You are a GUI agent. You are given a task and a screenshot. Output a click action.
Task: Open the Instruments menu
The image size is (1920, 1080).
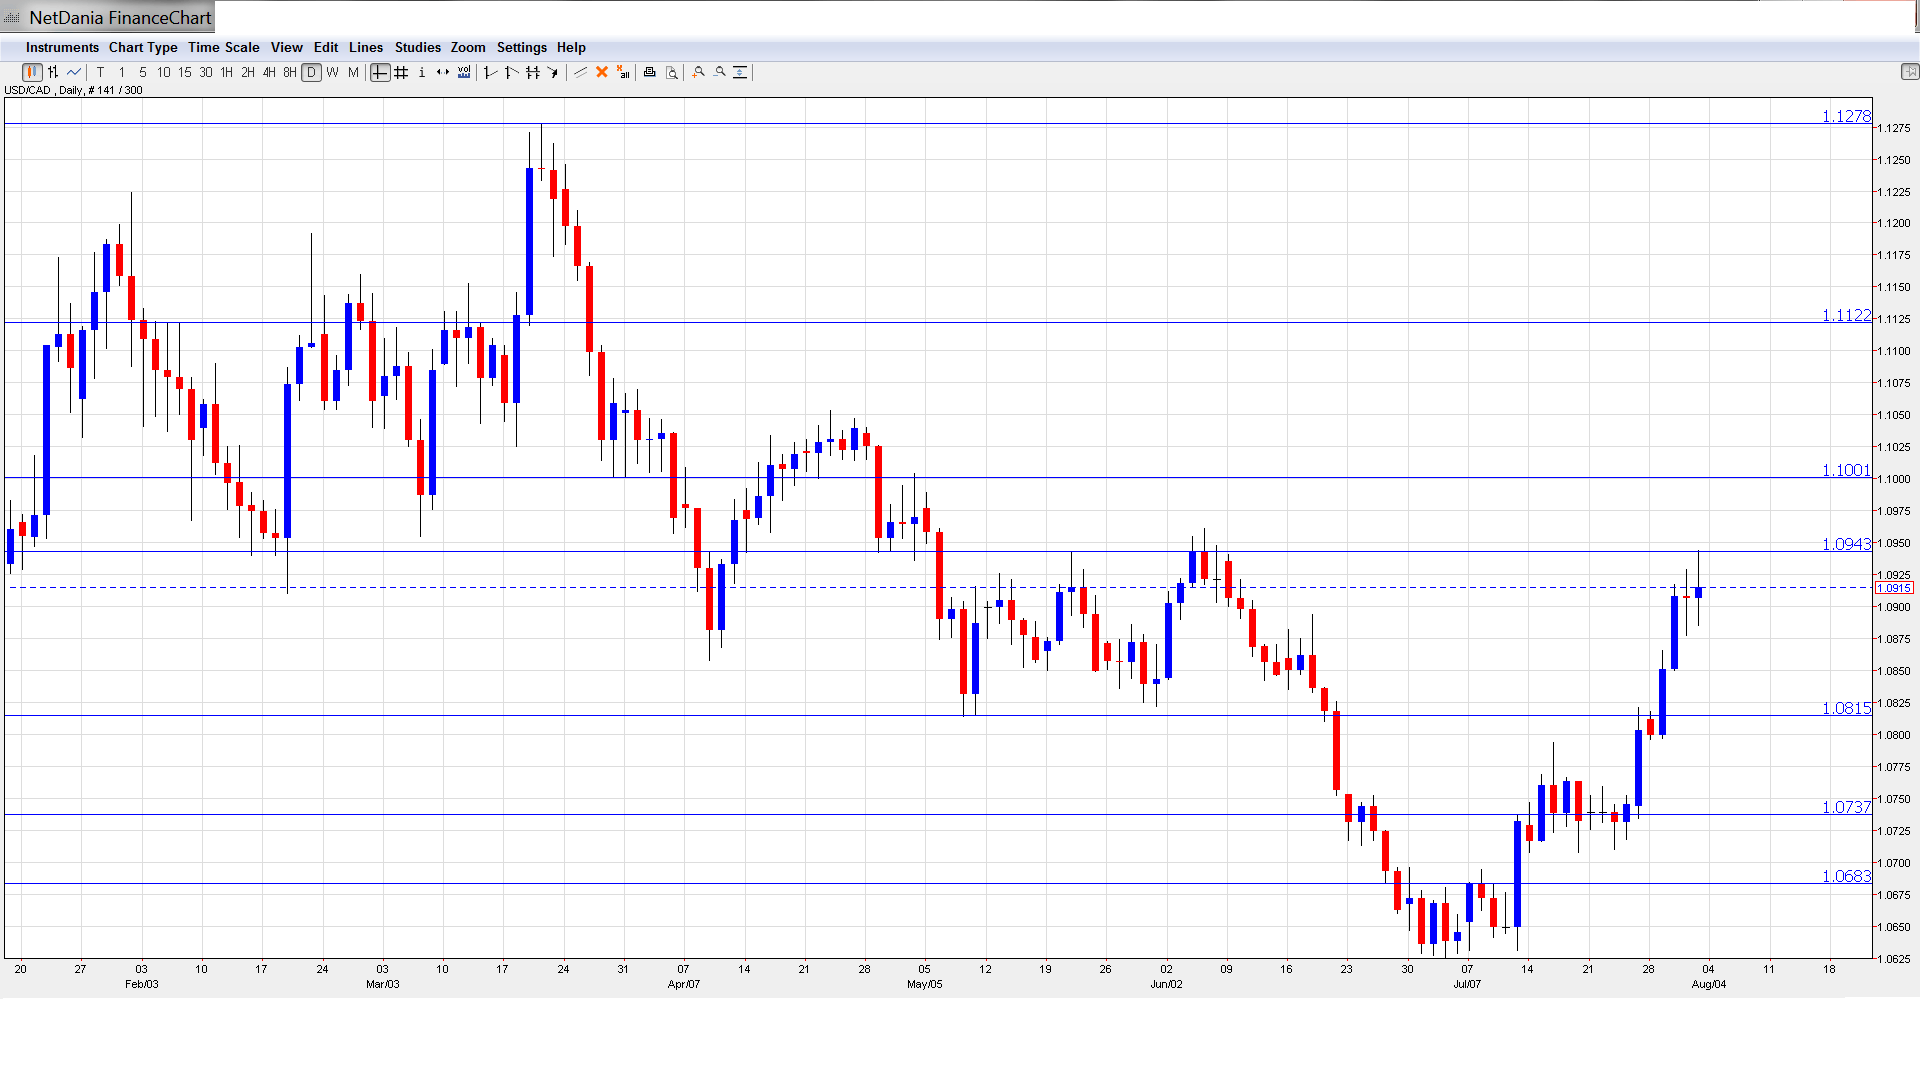pos(62,47)
